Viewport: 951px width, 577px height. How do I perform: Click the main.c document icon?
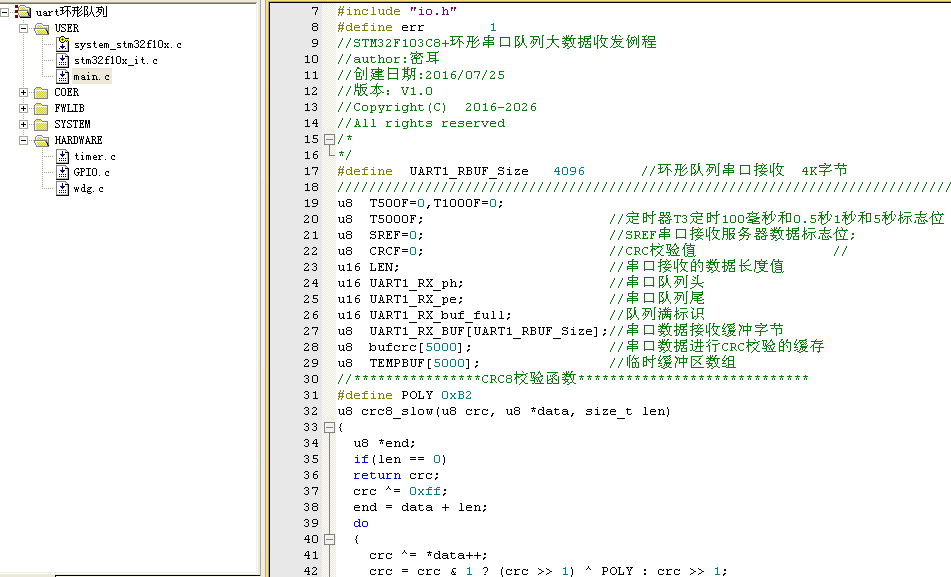pos(62,77)
